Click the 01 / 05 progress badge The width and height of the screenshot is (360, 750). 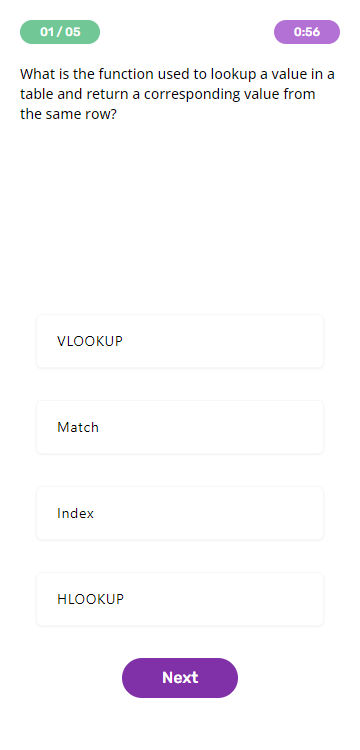coord(60,32)
